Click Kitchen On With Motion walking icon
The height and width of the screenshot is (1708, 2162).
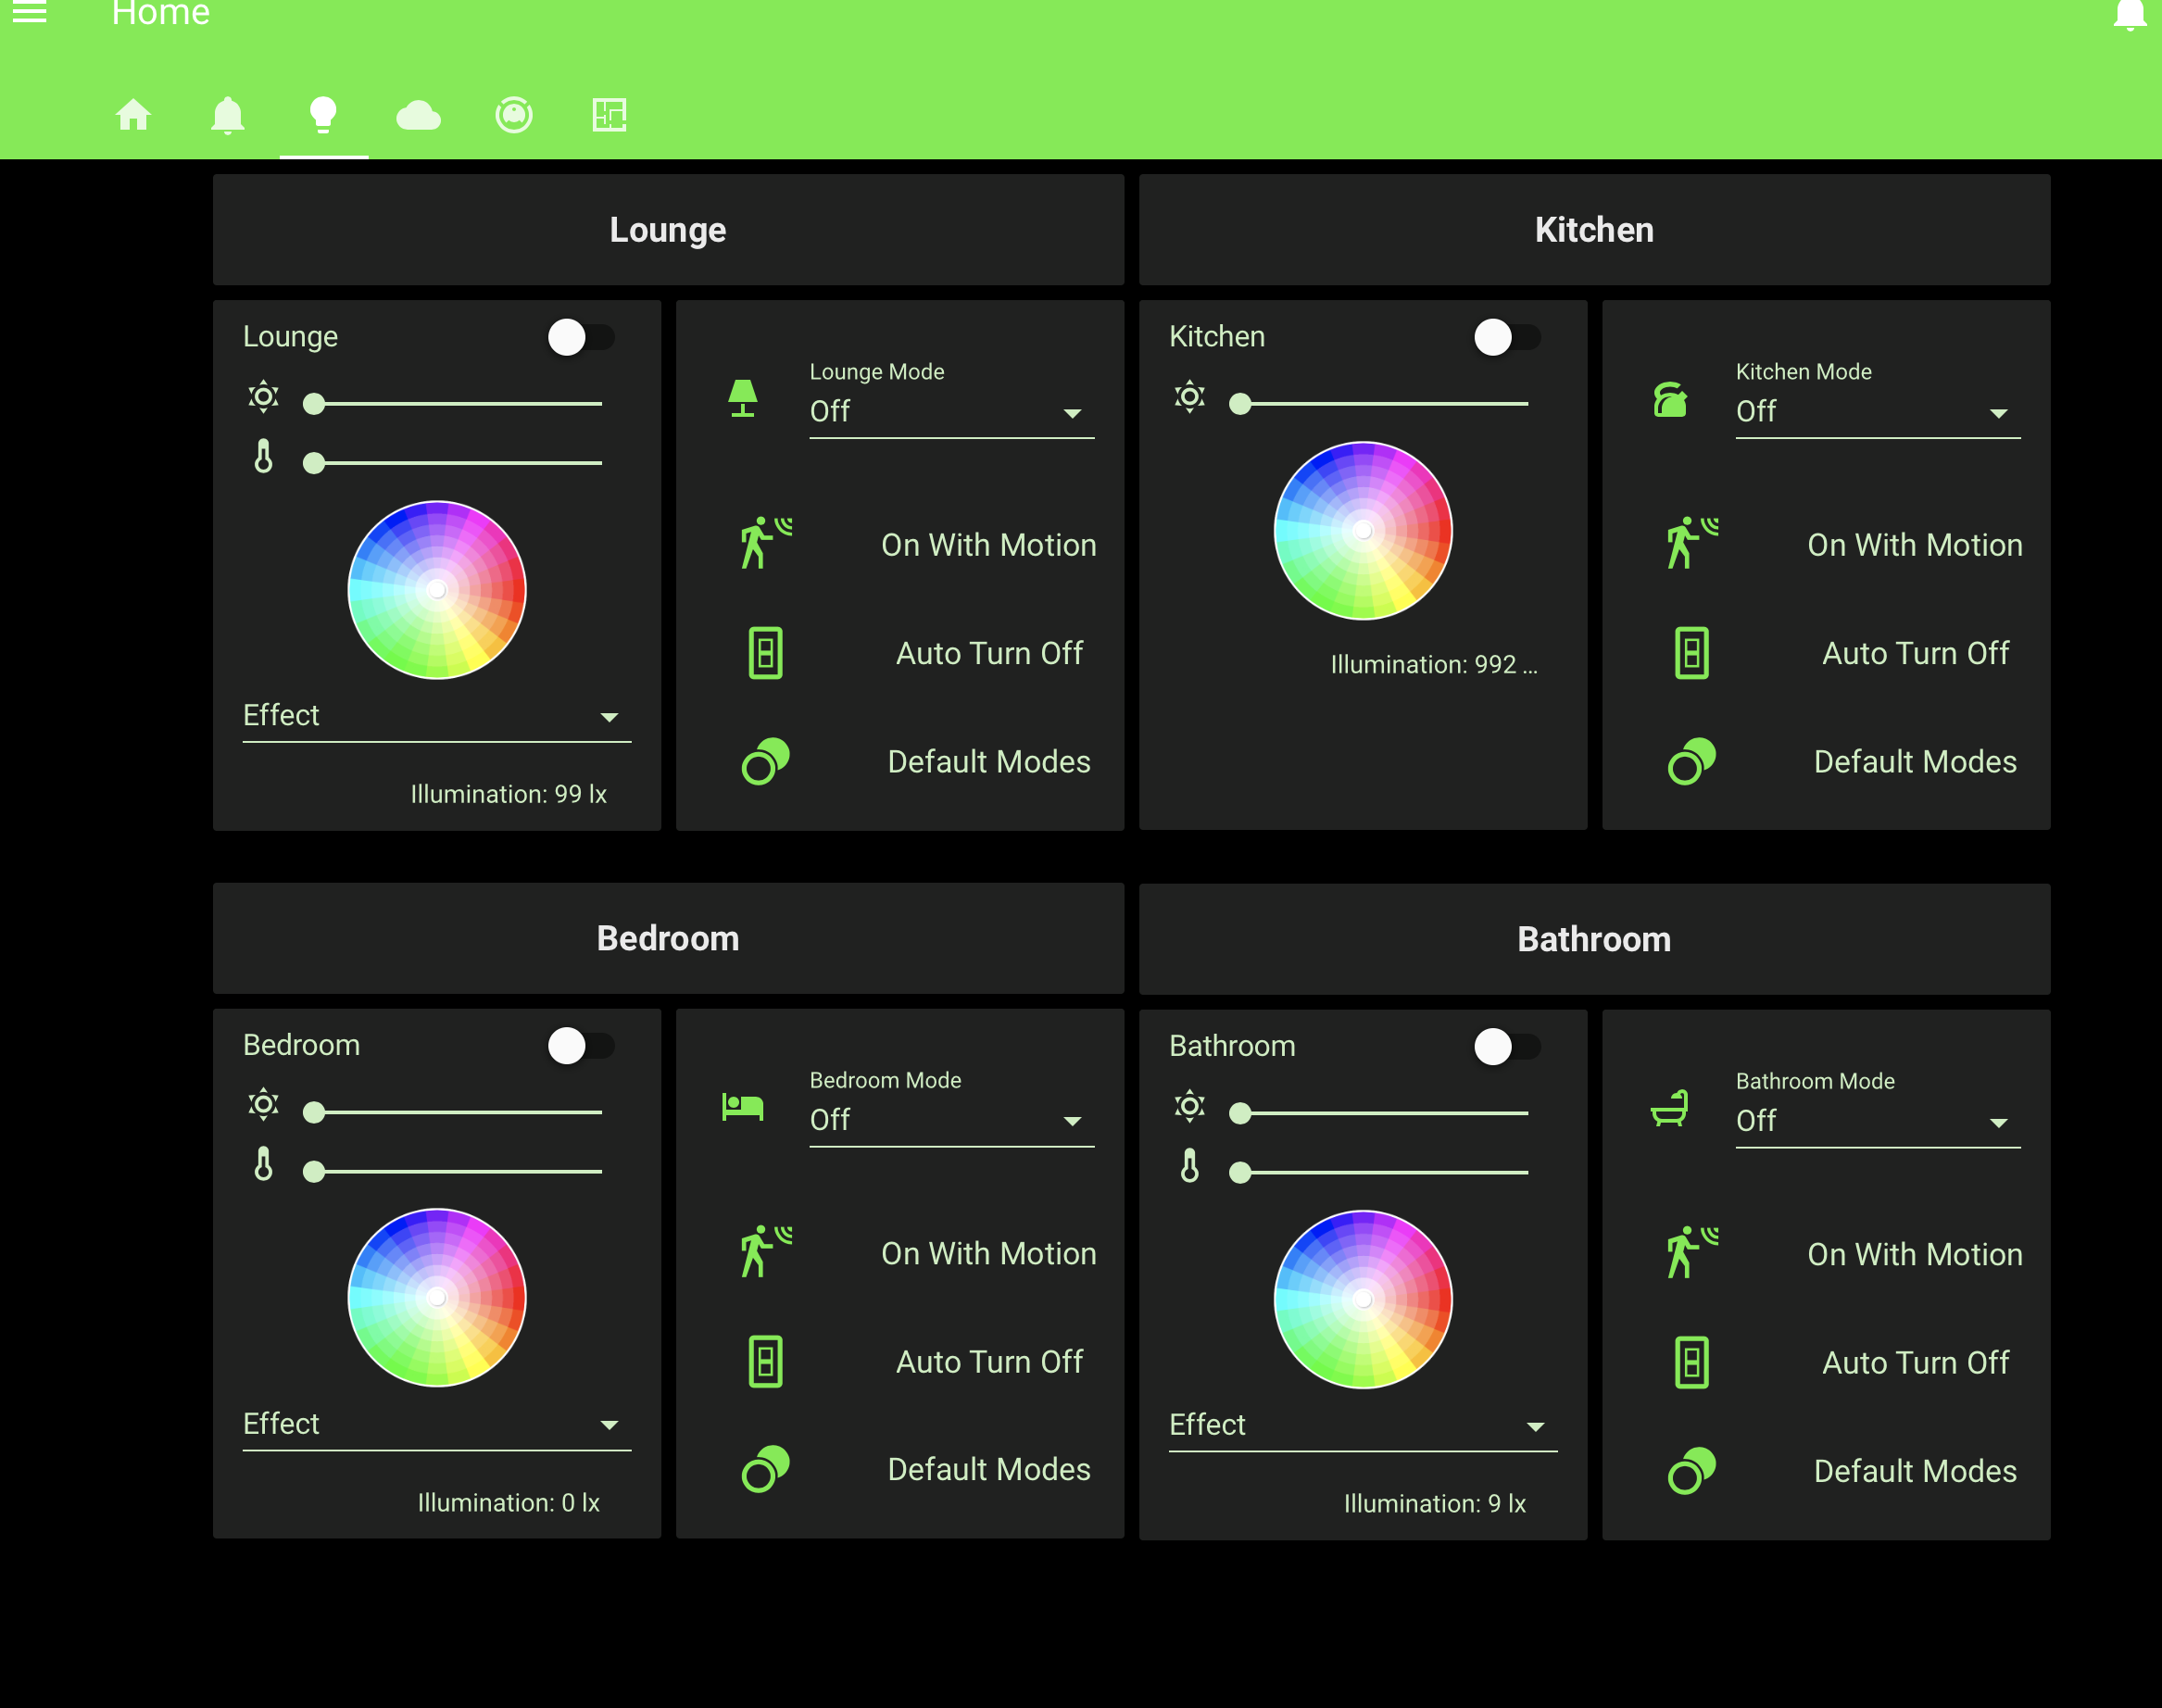point(1692,543)
